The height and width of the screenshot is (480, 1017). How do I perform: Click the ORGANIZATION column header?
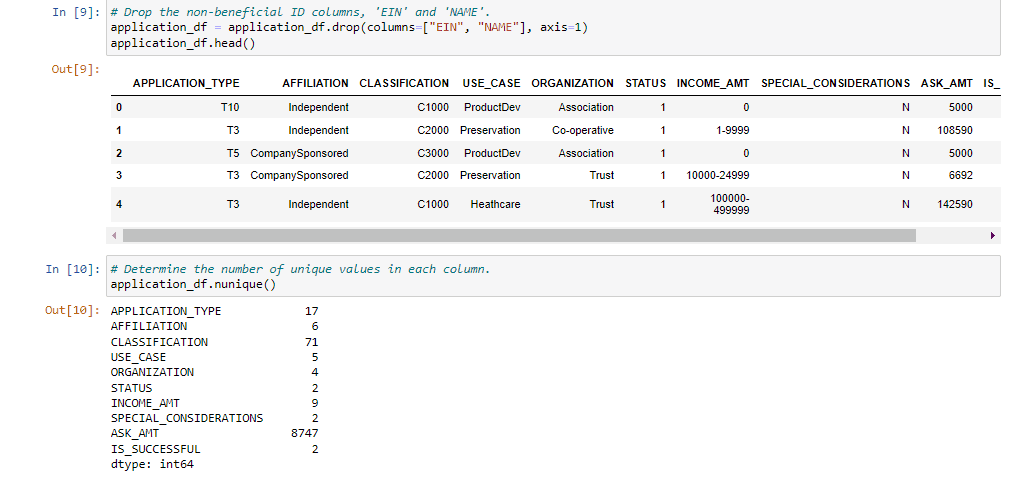point(572,83)
